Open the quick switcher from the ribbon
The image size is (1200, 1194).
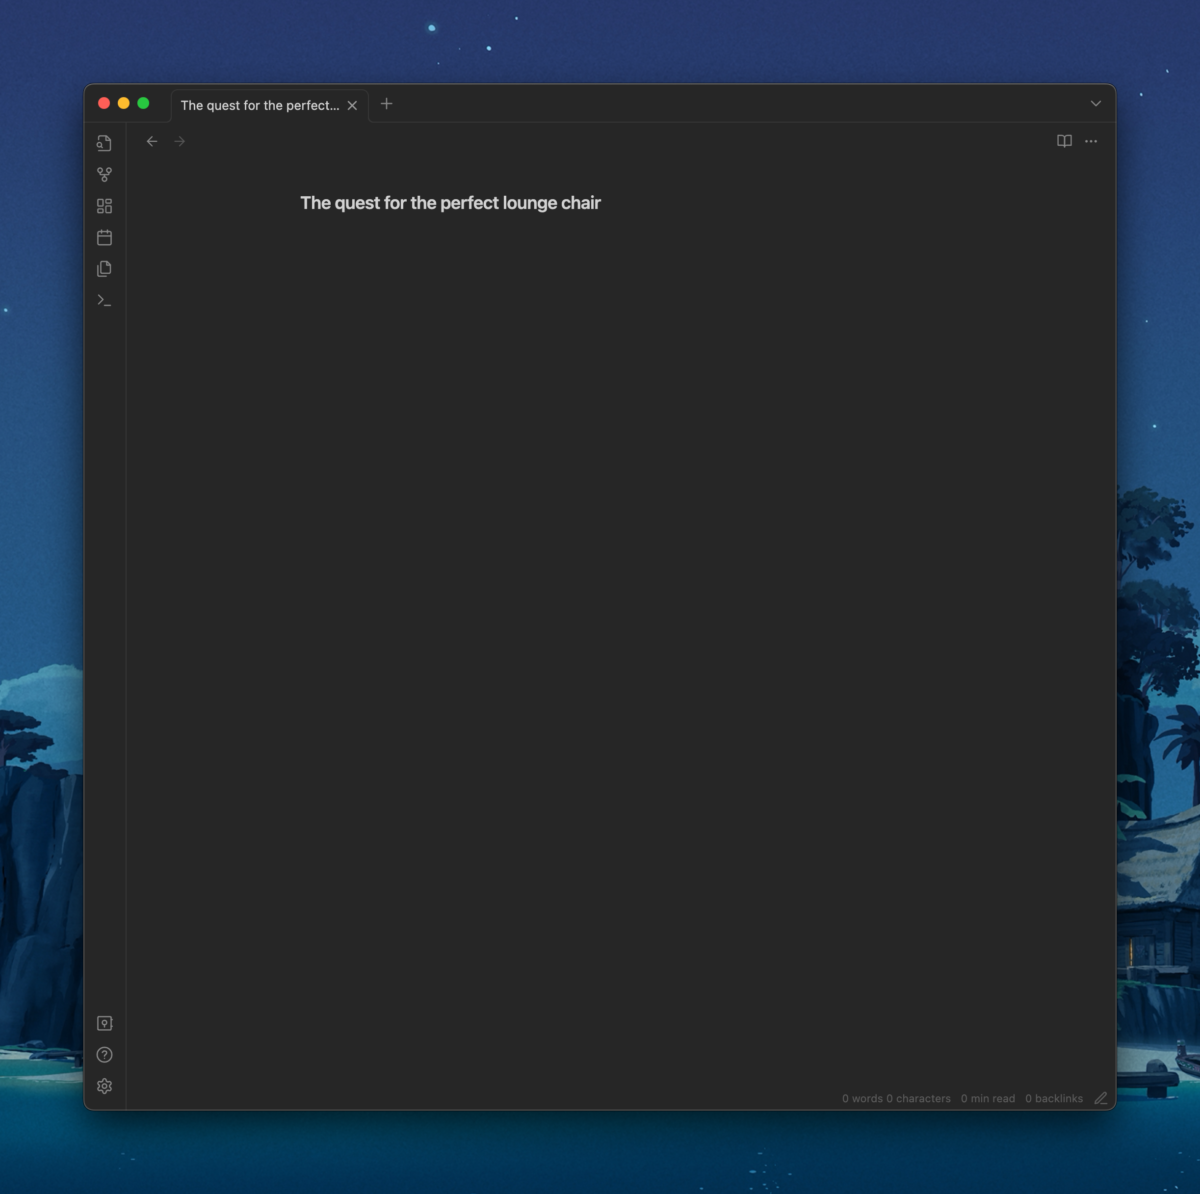click(x=104, y=143)
